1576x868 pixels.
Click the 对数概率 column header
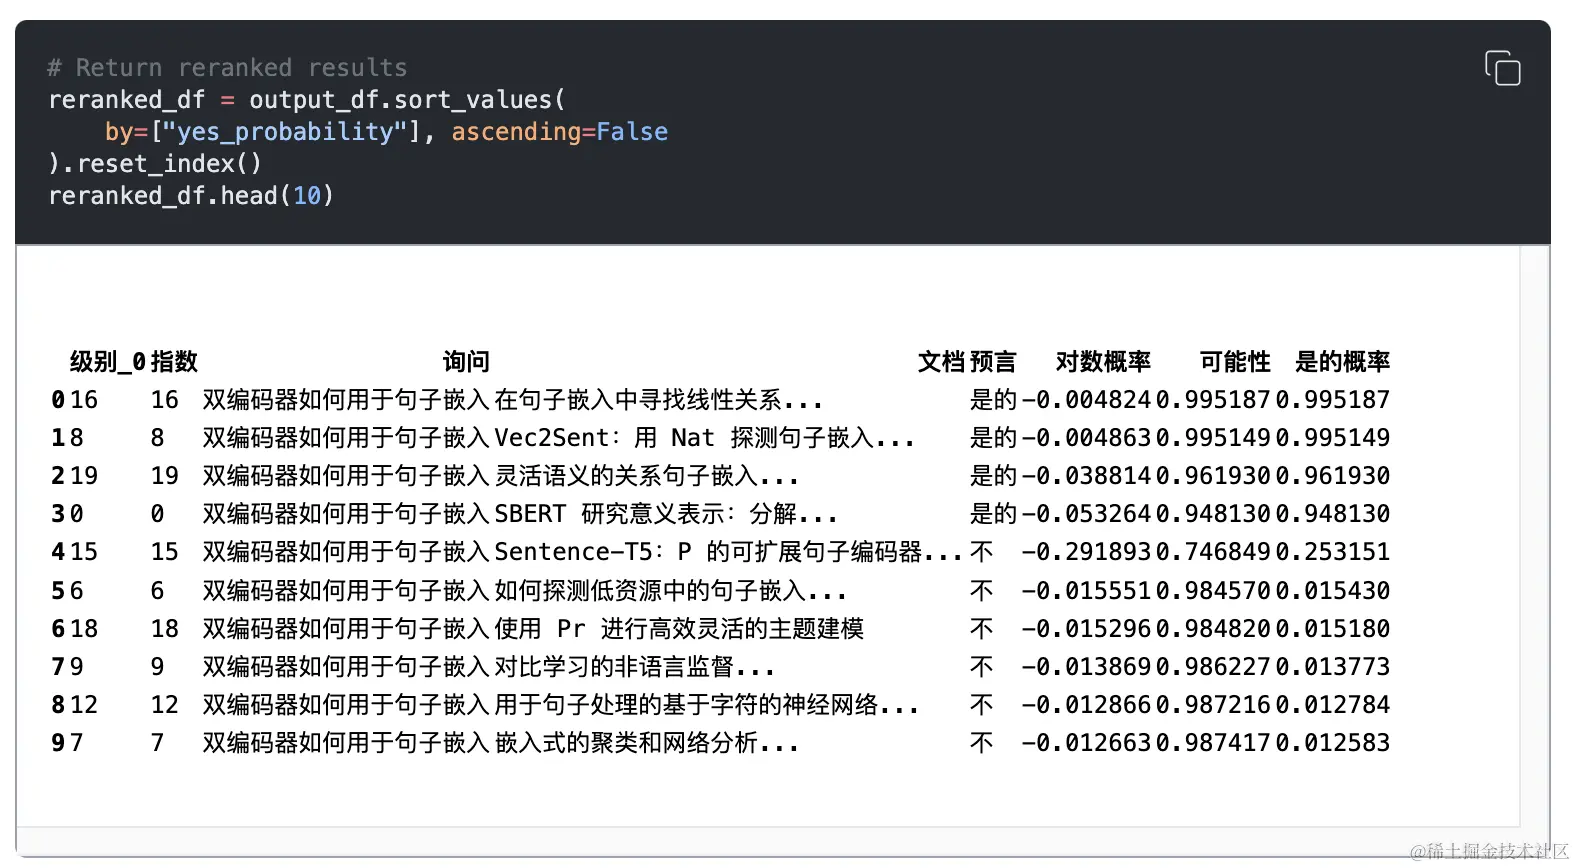click(1103, 361)
